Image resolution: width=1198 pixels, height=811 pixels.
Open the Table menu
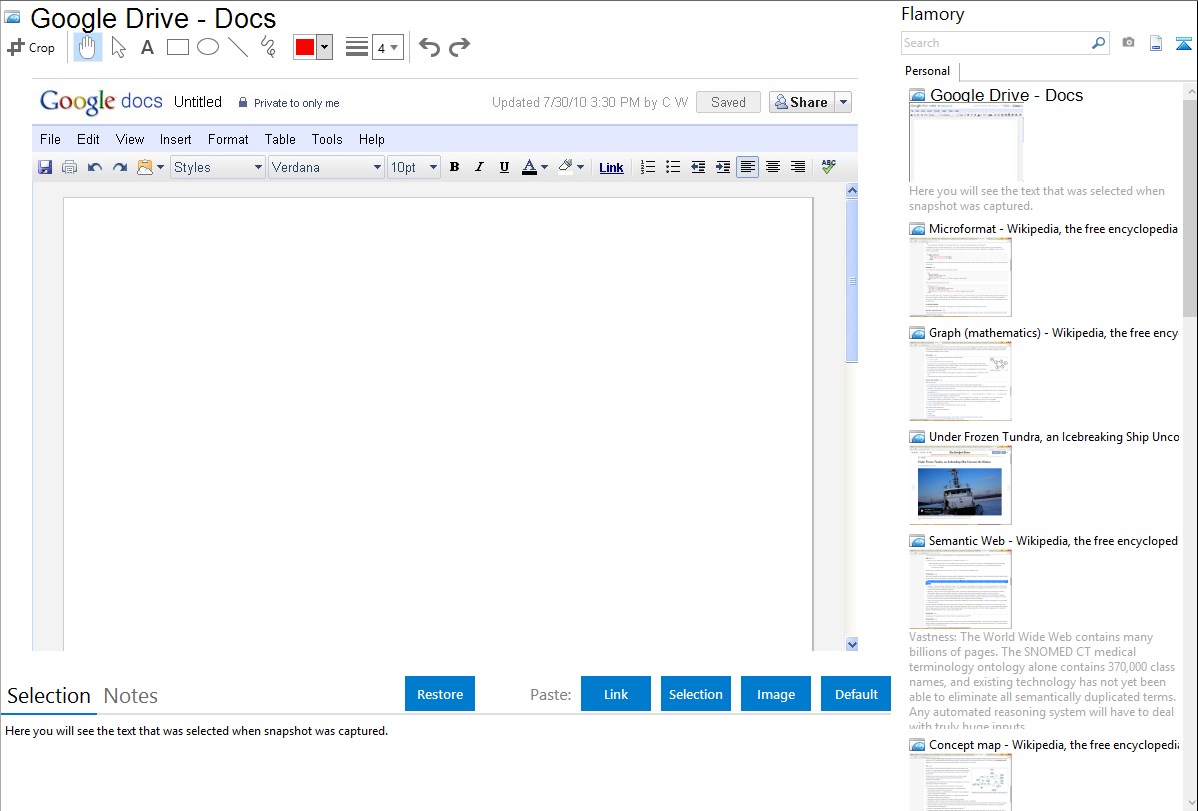280,139
